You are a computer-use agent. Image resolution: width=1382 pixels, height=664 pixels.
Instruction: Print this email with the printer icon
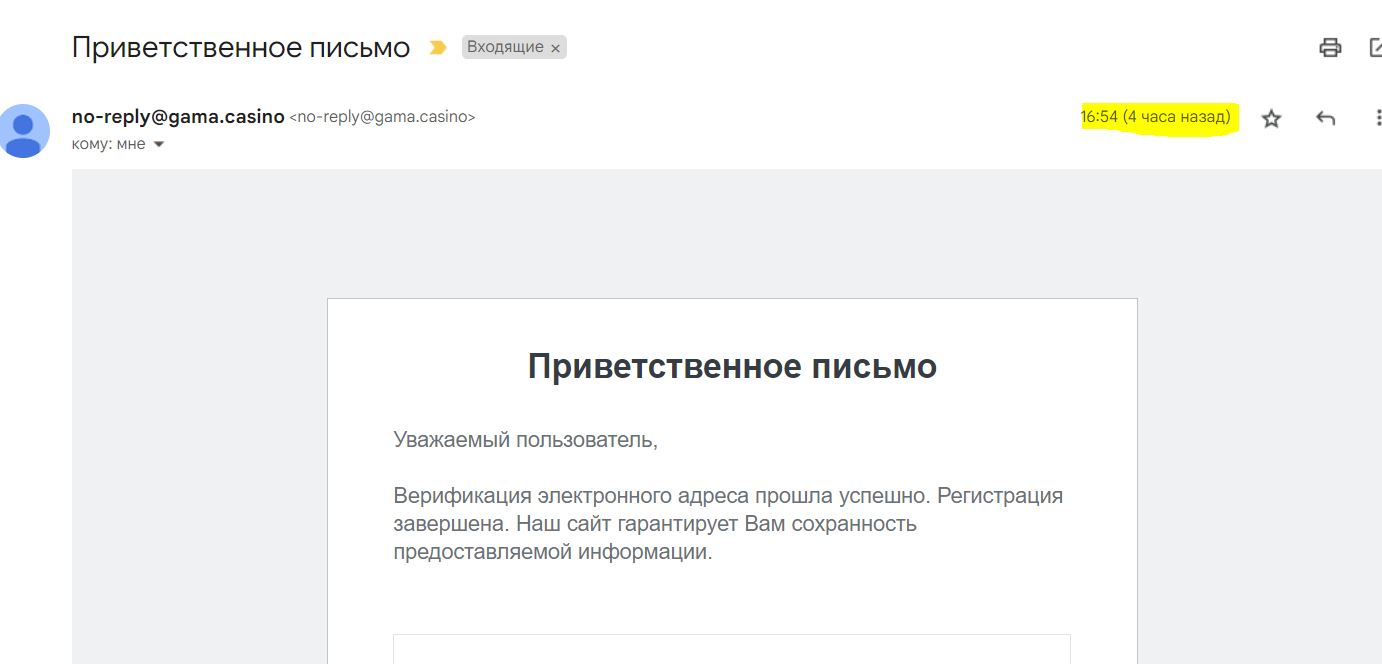point(1329,47)
